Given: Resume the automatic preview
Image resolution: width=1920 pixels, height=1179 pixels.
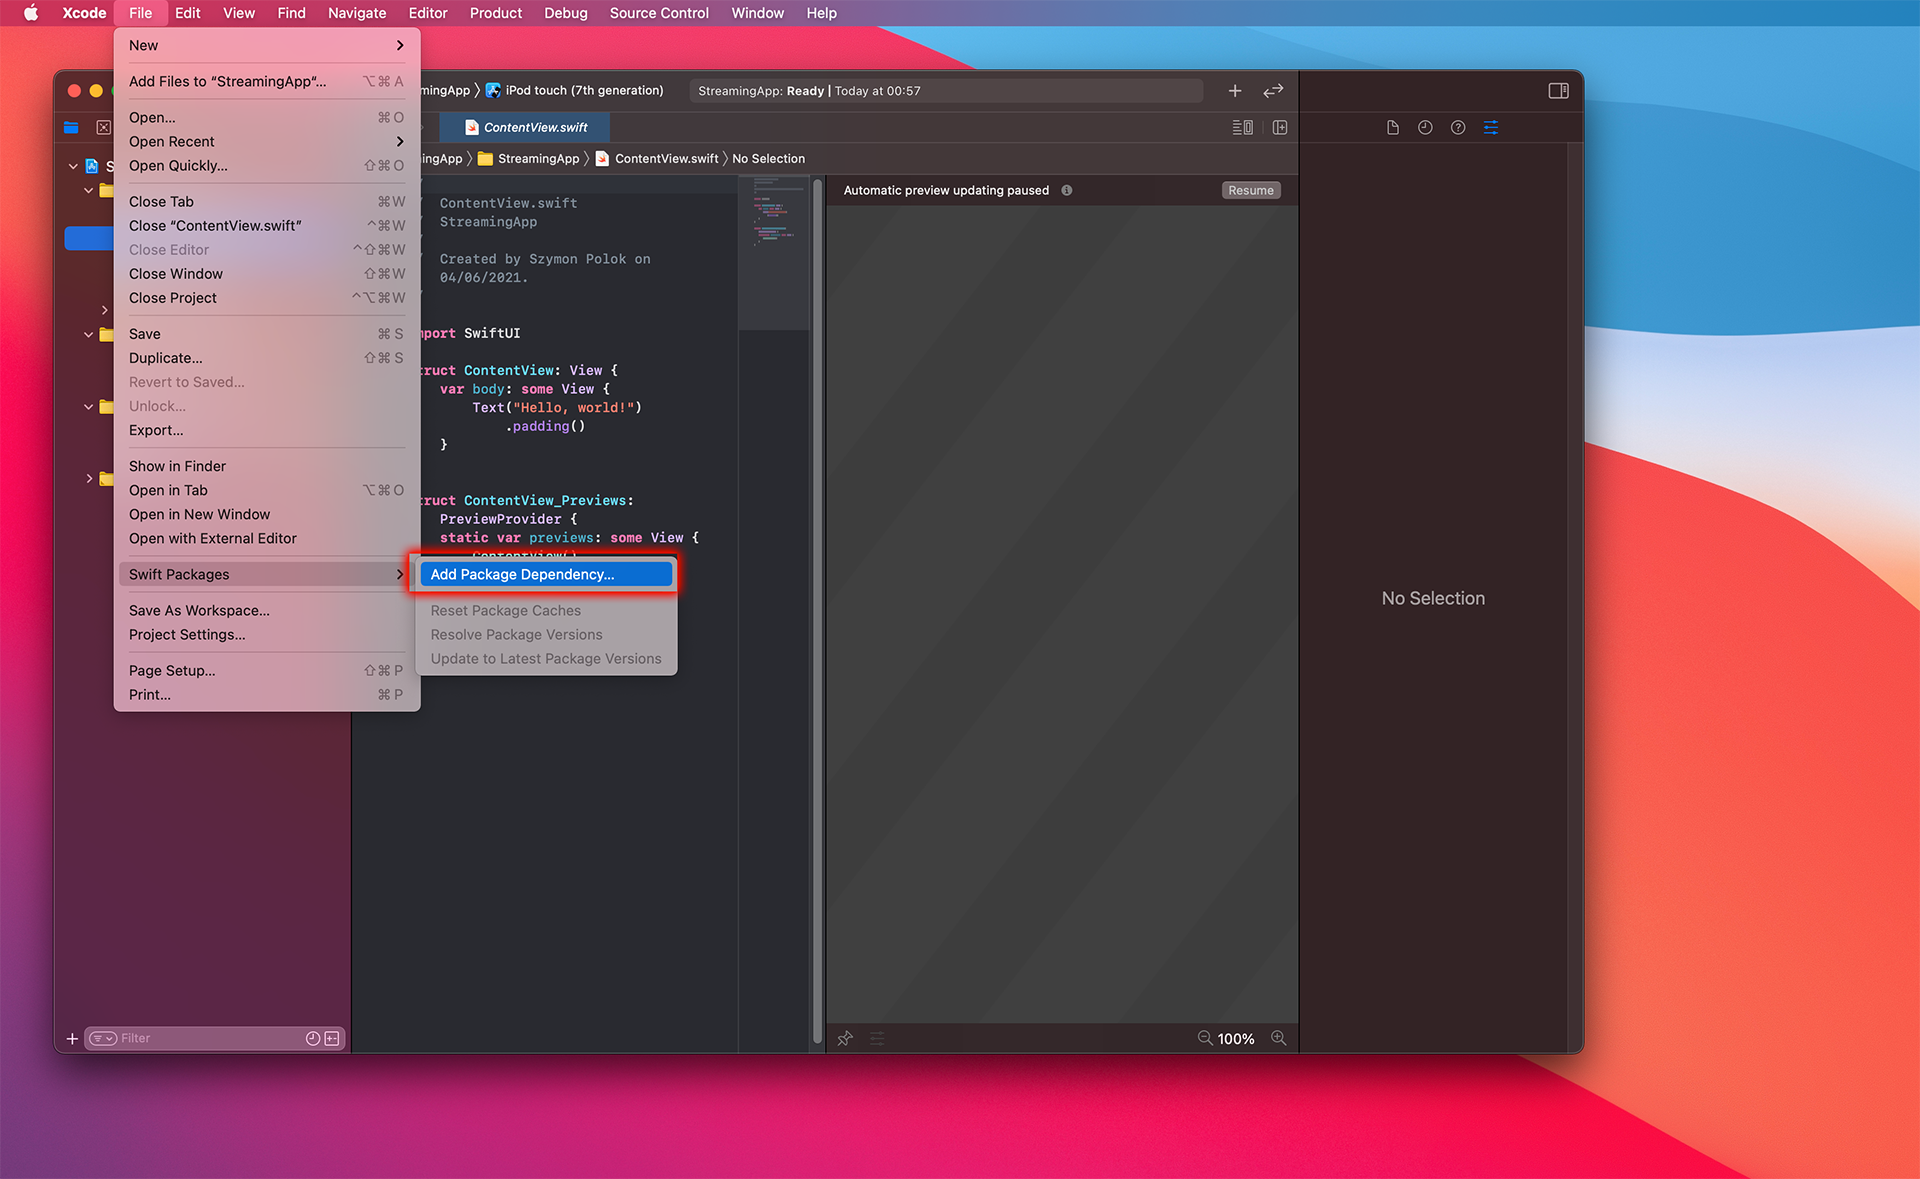Looking at the screenshot, I should click(1251, 190).
